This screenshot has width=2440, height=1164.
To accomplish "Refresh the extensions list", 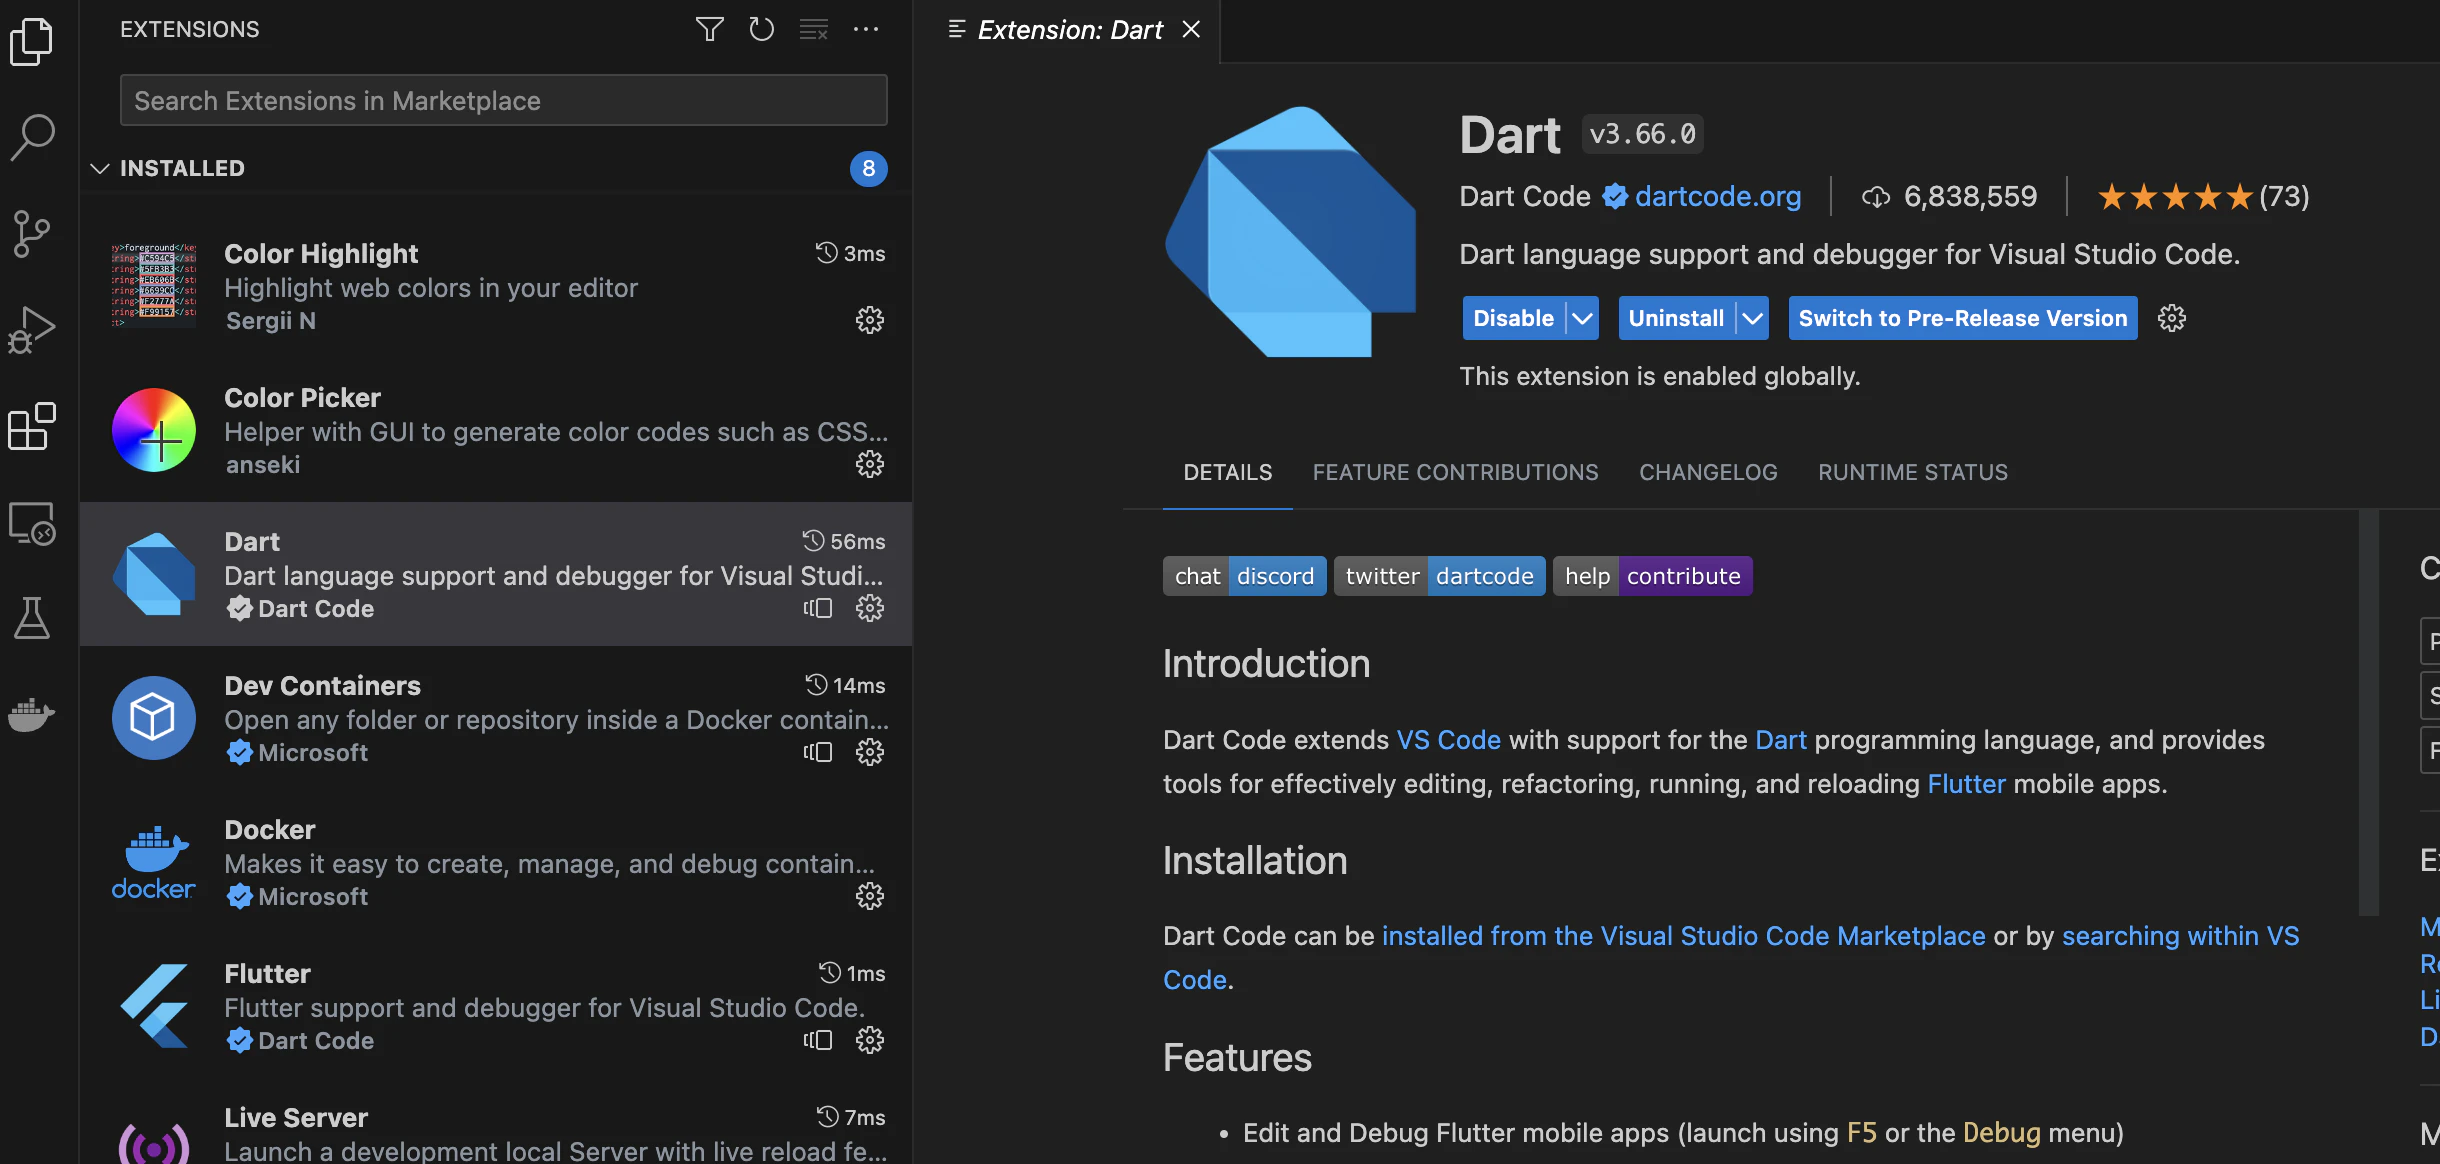I will 762,29.
